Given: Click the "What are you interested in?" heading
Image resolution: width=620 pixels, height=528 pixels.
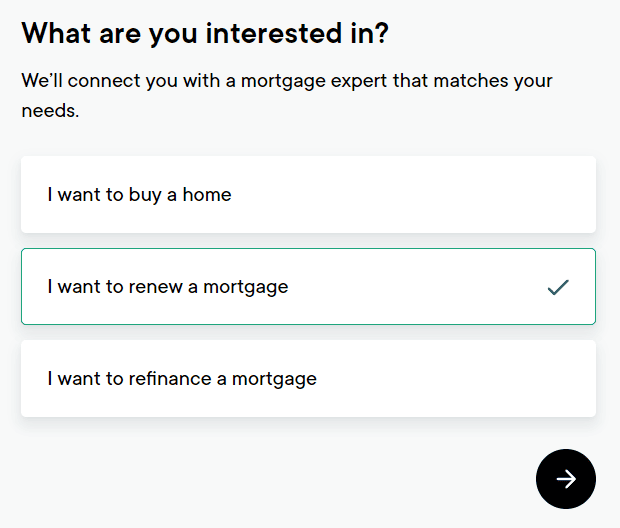Looking at the screenshot, I should (x=205, y=33).
